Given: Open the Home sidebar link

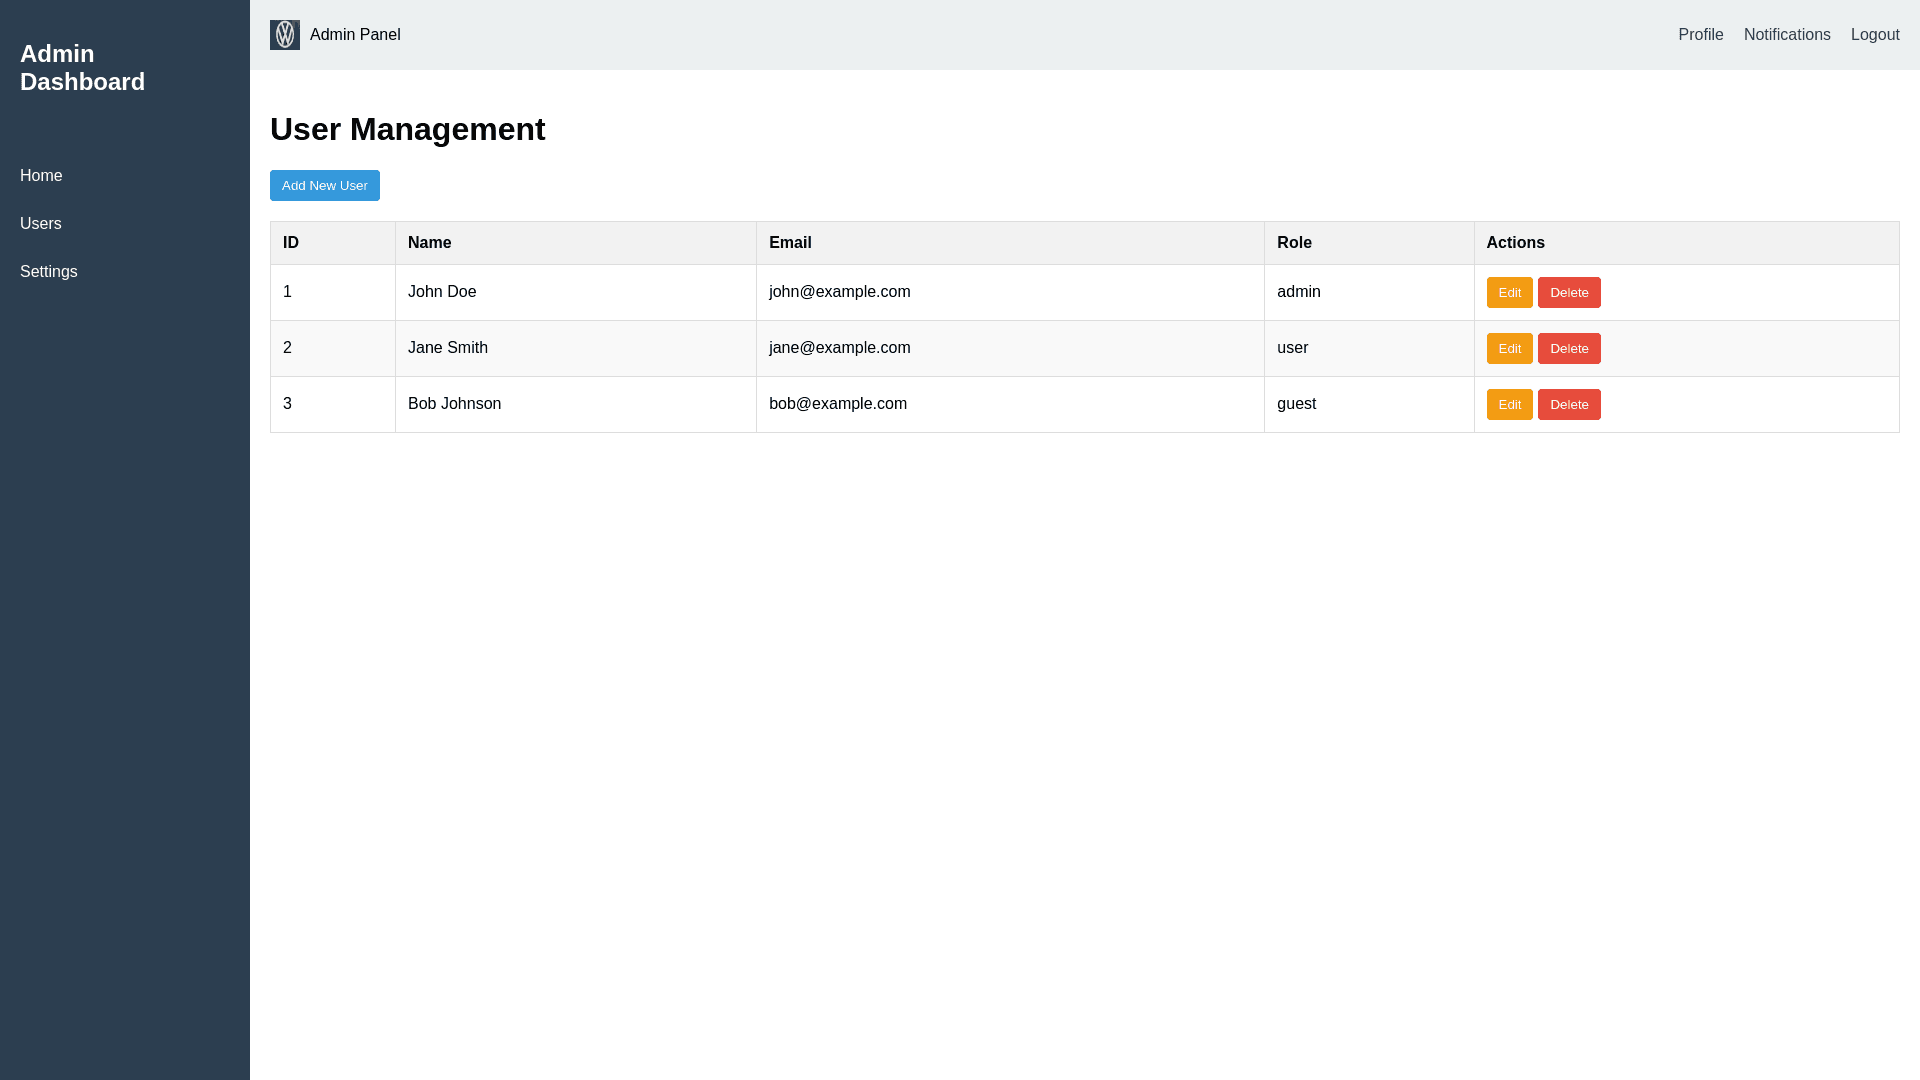Looking at the screenshot, I should pyautogui.click(x=41, y=176).
